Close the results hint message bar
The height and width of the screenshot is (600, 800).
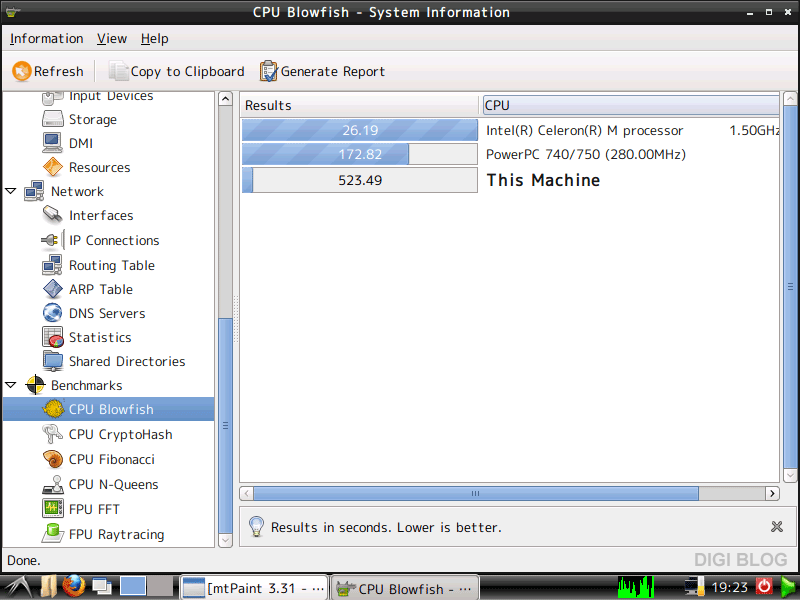click(x=777, y=527)
